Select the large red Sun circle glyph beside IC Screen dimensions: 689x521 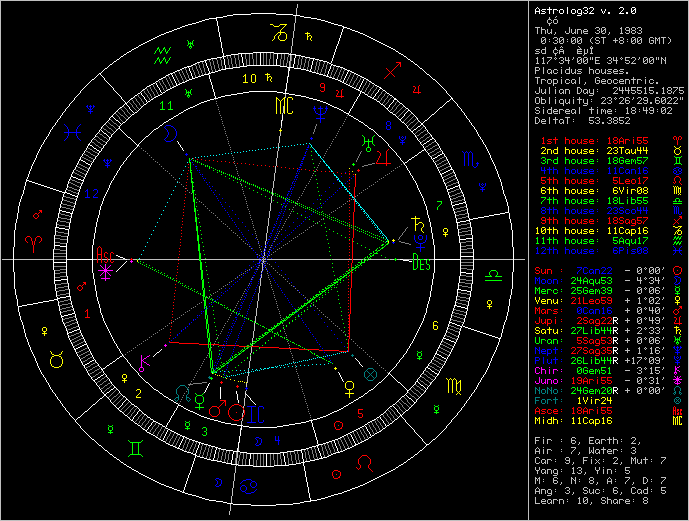point(236,413)
